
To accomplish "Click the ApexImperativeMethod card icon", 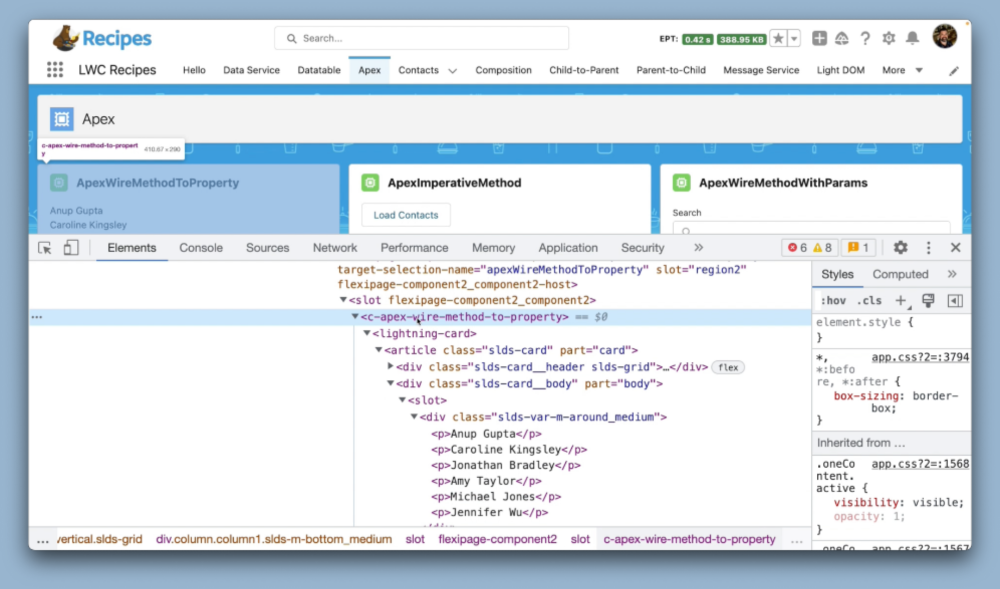I will pos(370,183).
